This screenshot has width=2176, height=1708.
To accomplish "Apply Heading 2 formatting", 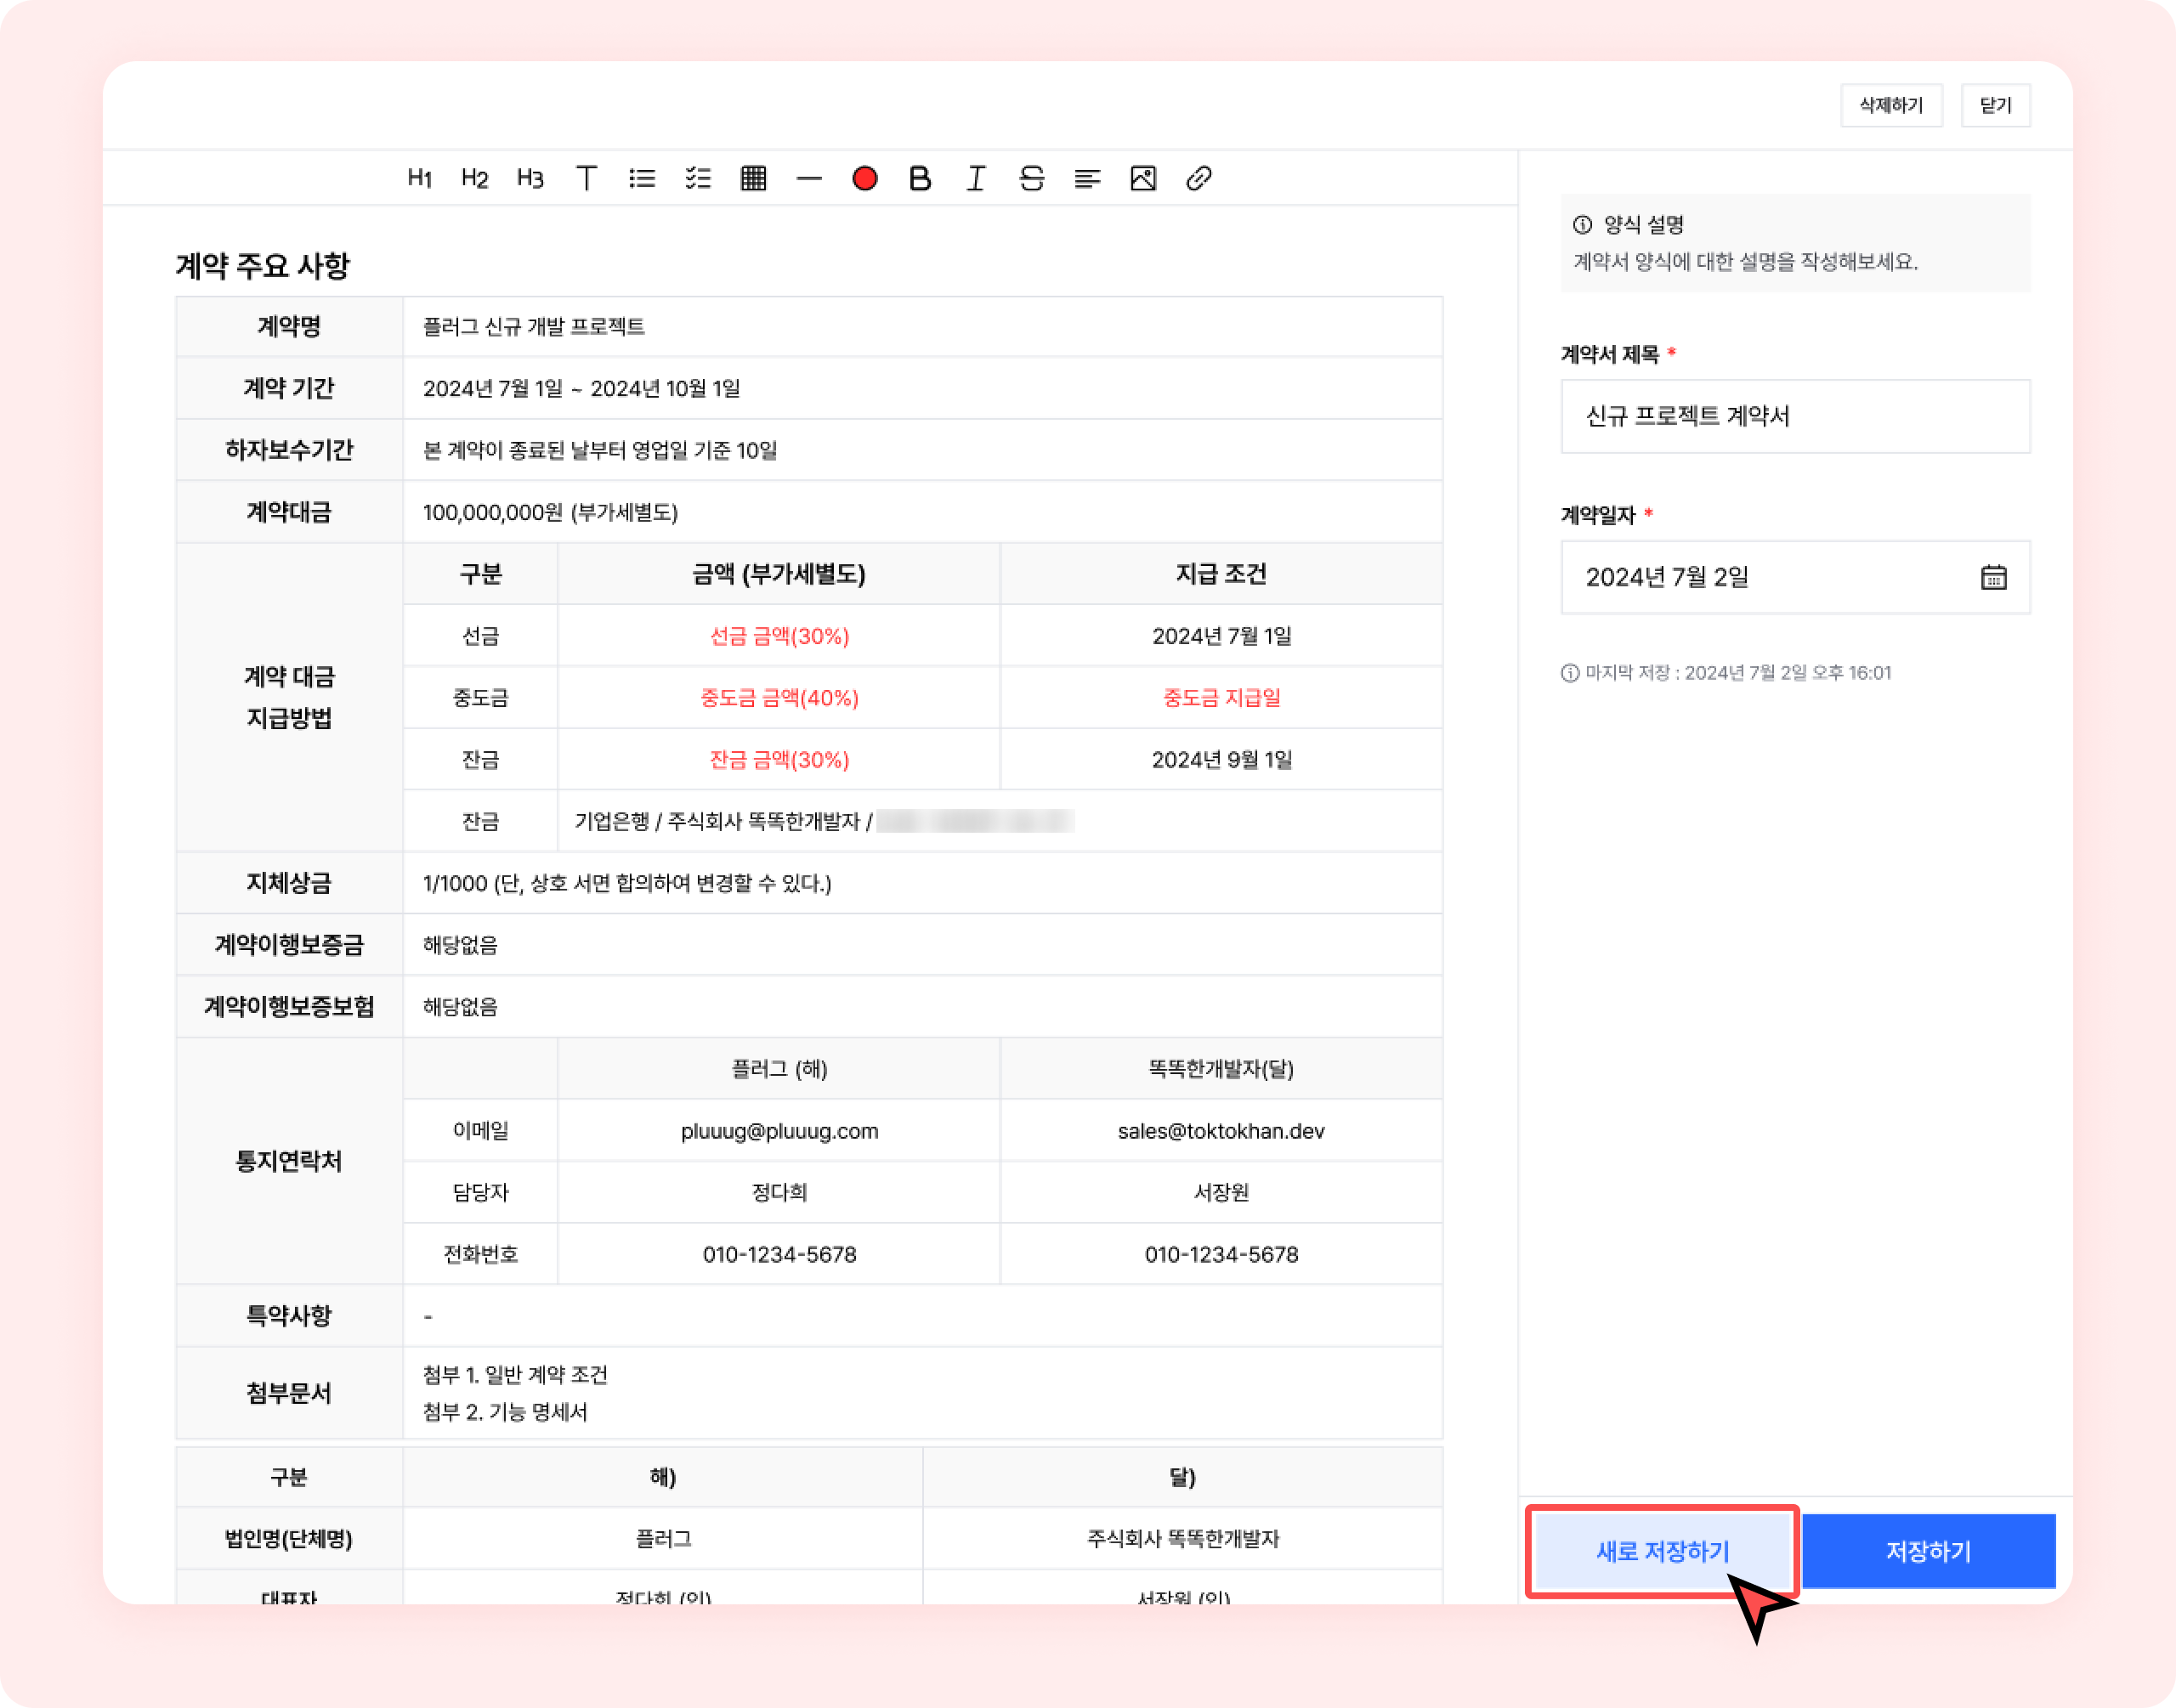I will pos(474,179).
